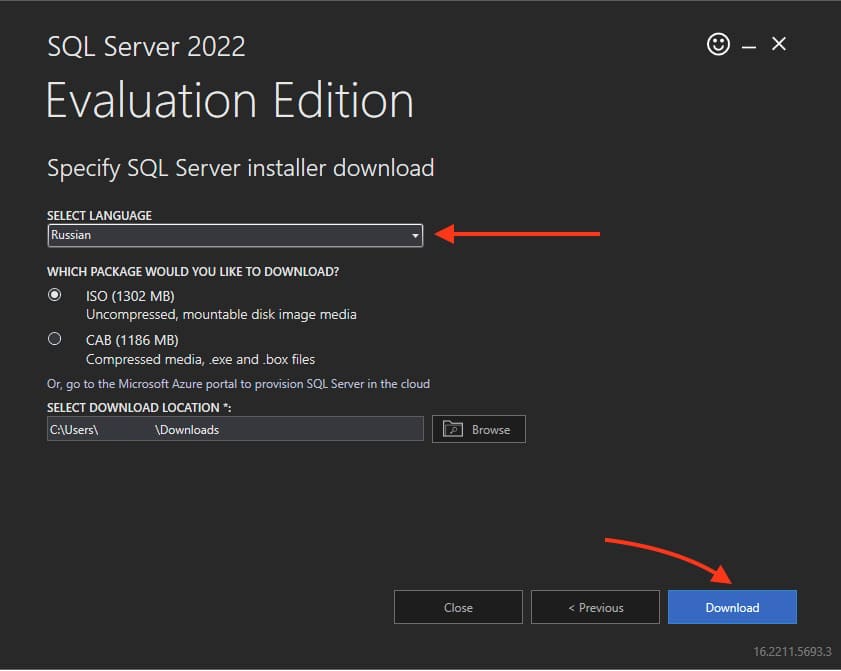The height and width of the screenshot is (671, 841).
Task: Click the 'Evaluation Edition' title text
Action: point(230,101)
